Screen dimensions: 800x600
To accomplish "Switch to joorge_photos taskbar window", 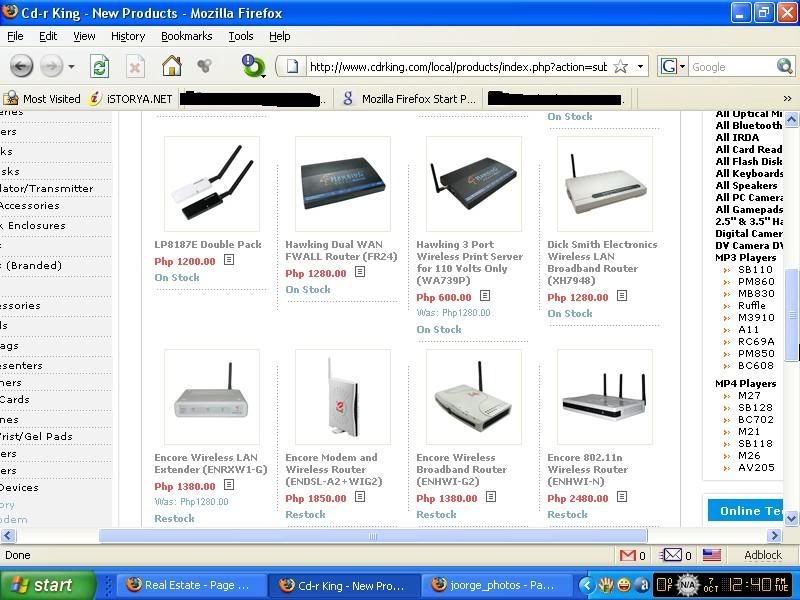I will click(x=497, y=585).
